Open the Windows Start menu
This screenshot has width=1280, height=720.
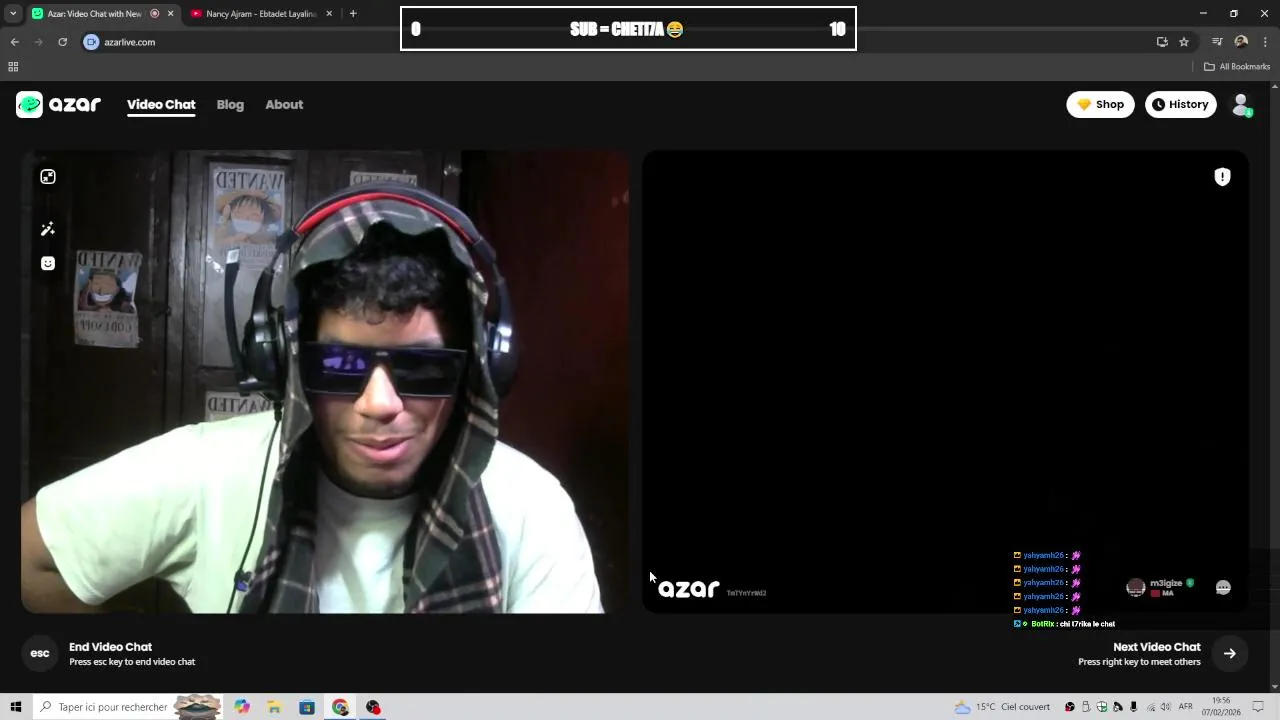coord(15,707)
